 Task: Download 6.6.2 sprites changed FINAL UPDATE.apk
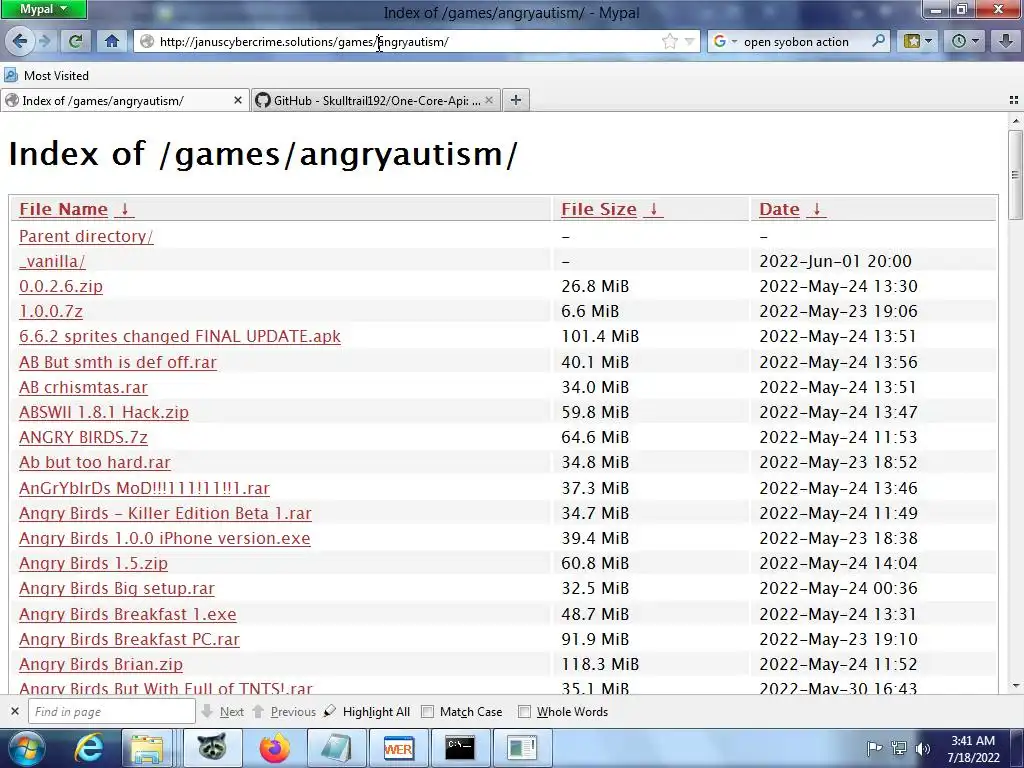click(x=180, y=336)
